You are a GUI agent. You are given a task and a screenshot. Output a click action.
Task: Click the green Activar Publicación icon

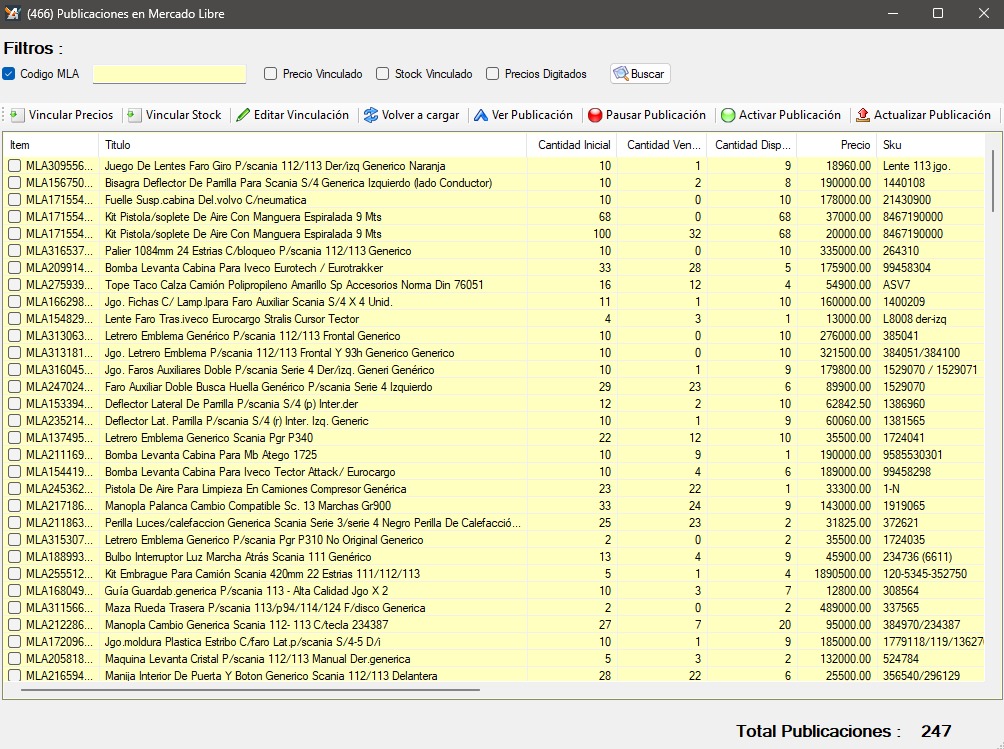point(728,116)
